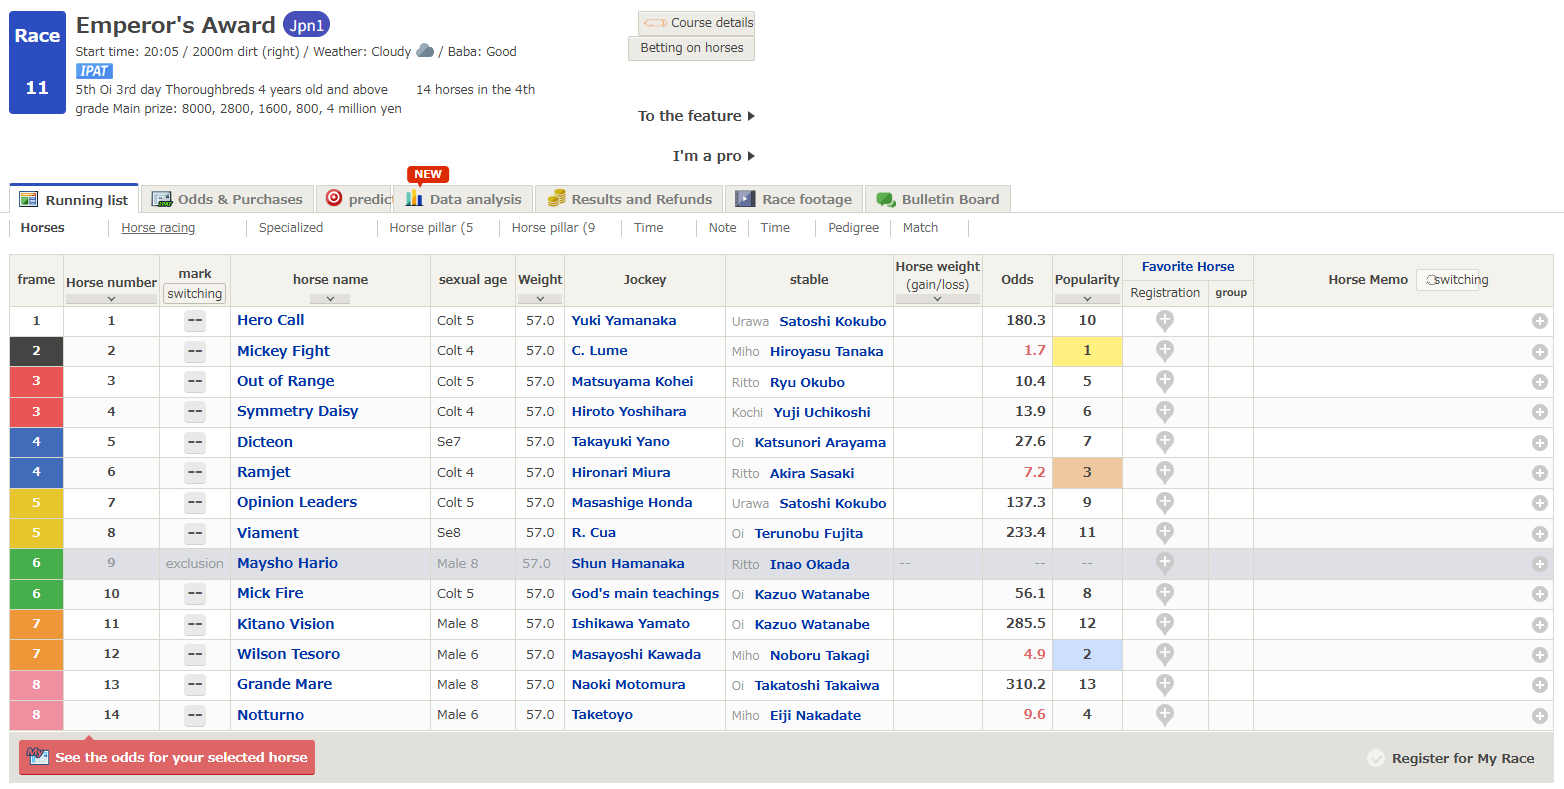The height and width of the screenshot is (789, 1564).
Task: Add Notturno to favorite horses
Action: (x=1164, y=715)
